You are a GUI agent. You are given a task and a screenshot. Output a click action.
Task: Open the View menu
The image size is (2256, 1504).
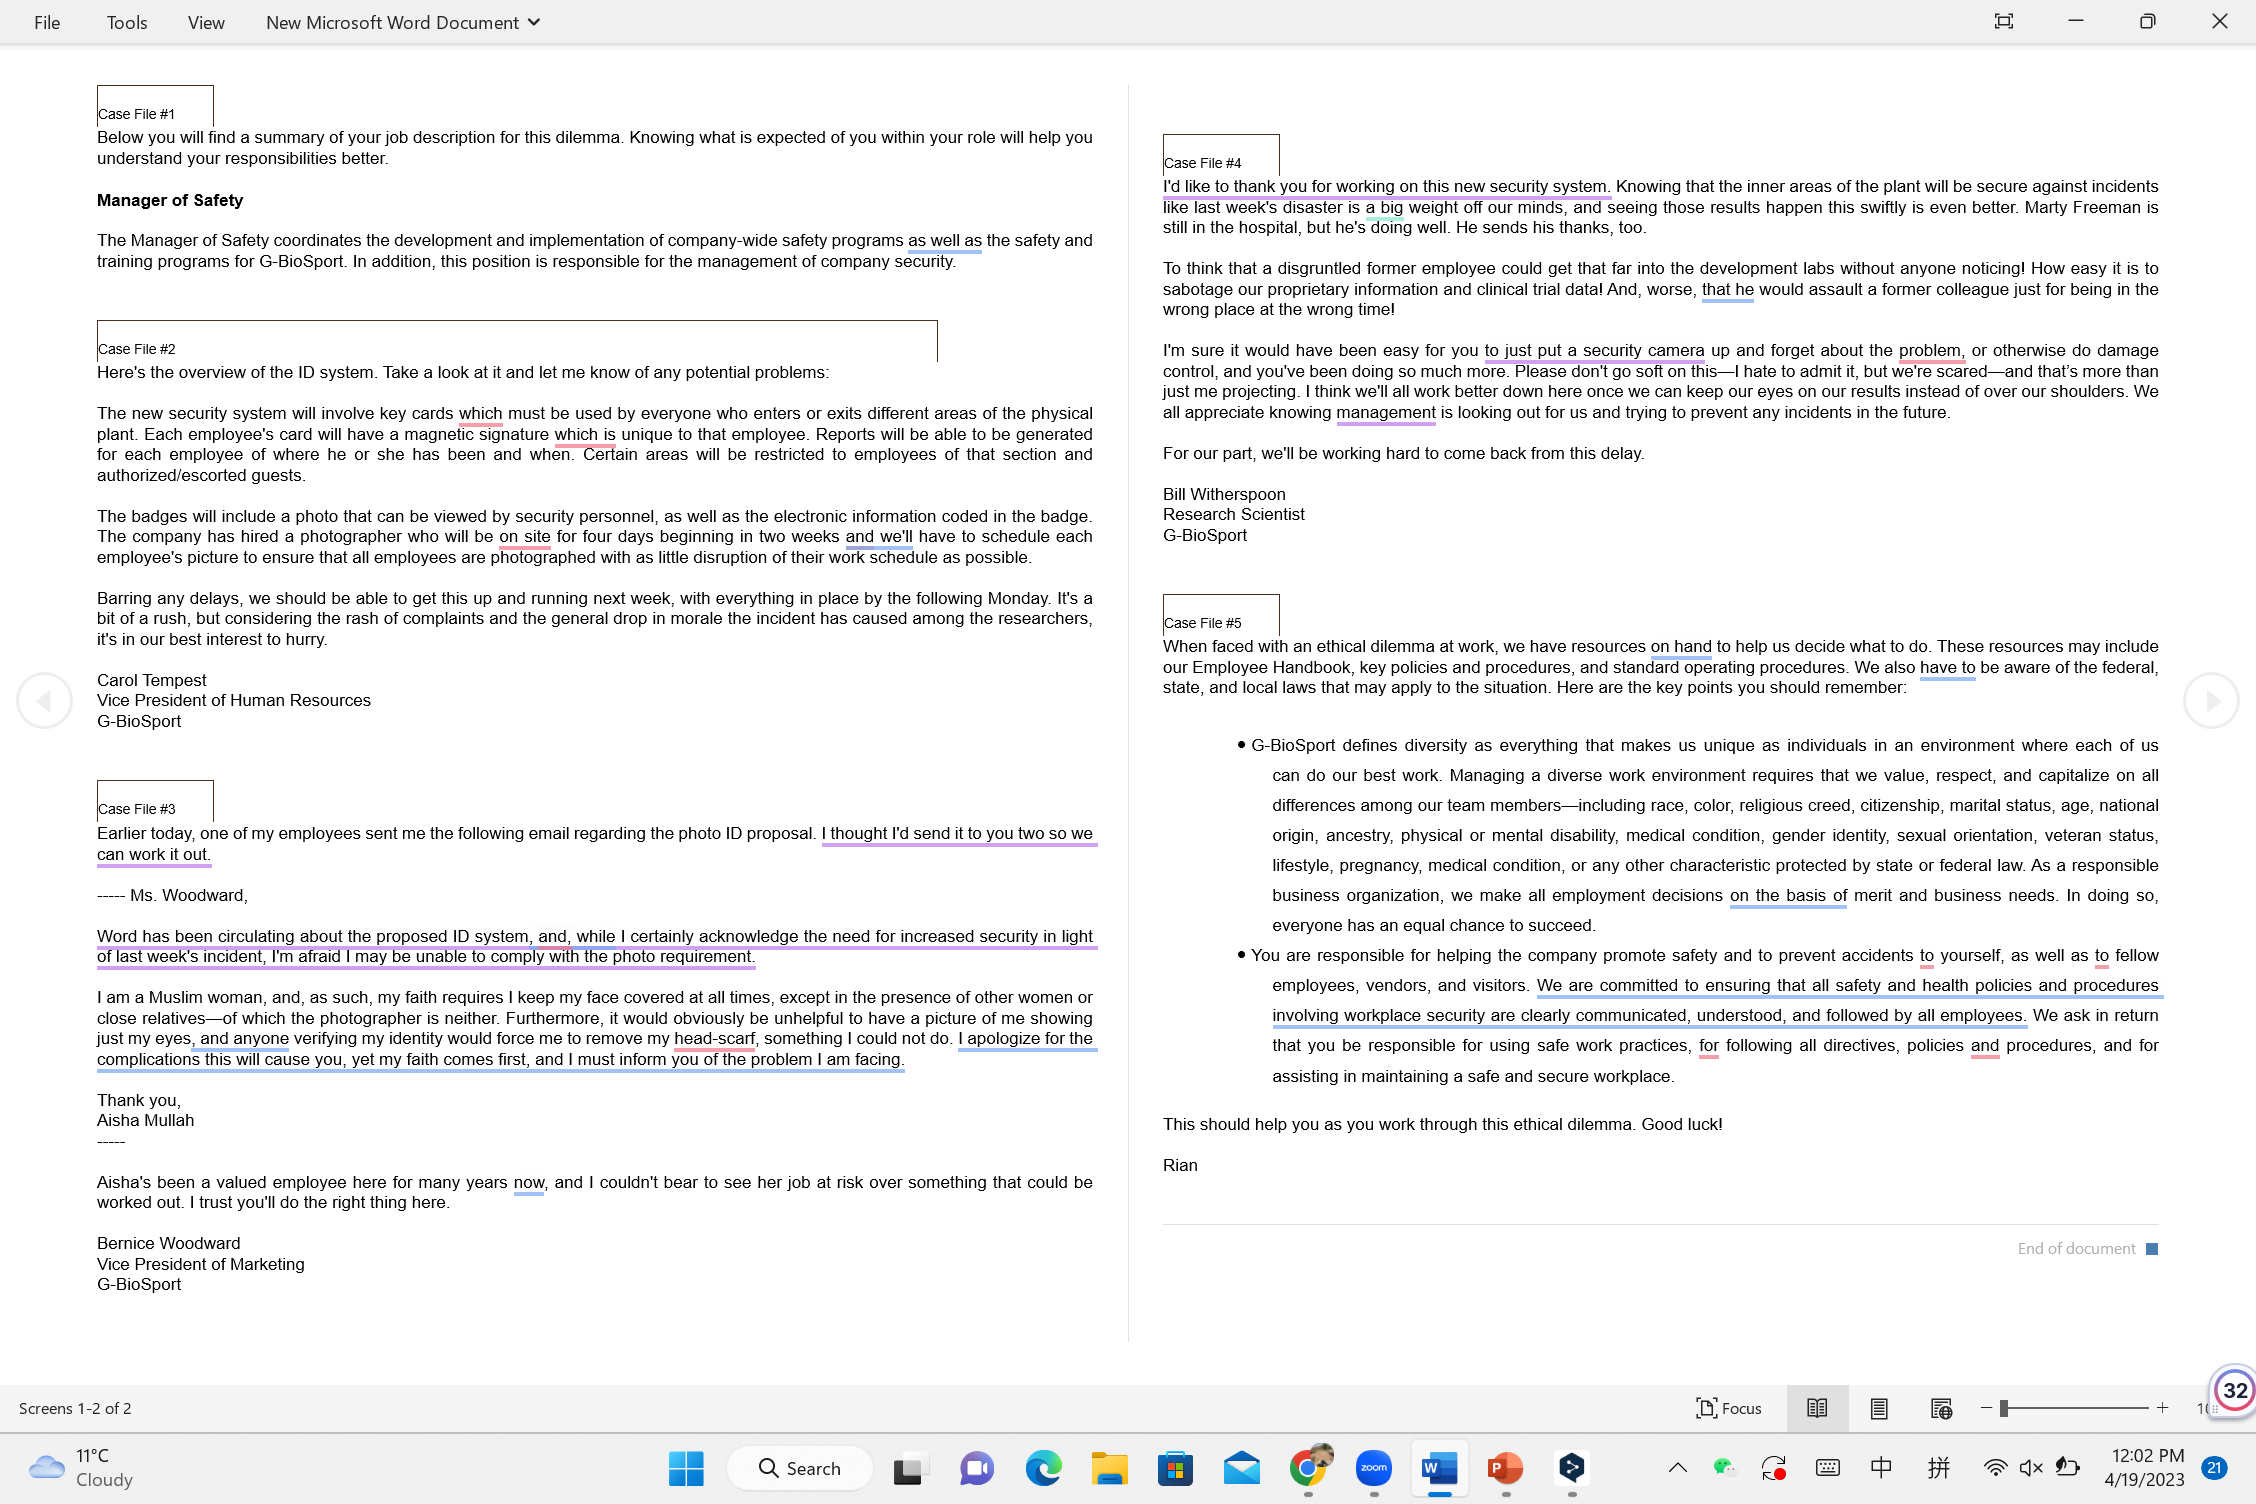tap(206, 22)
